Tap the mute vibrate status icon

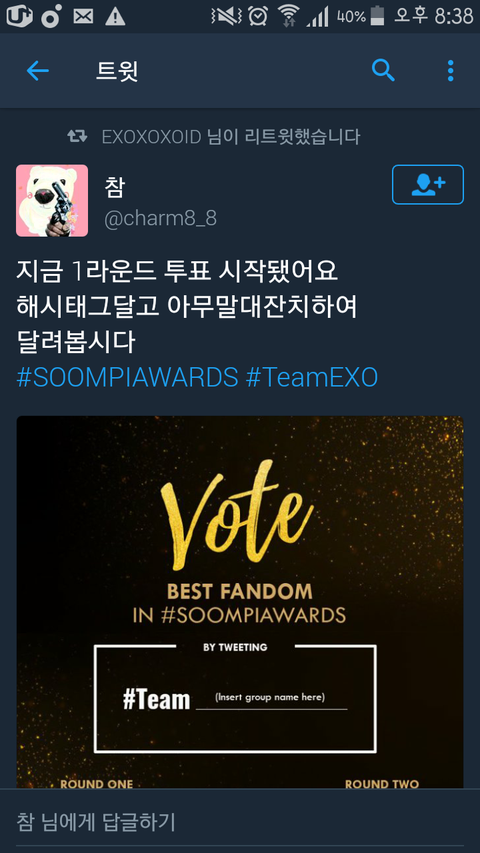(226, 16)
